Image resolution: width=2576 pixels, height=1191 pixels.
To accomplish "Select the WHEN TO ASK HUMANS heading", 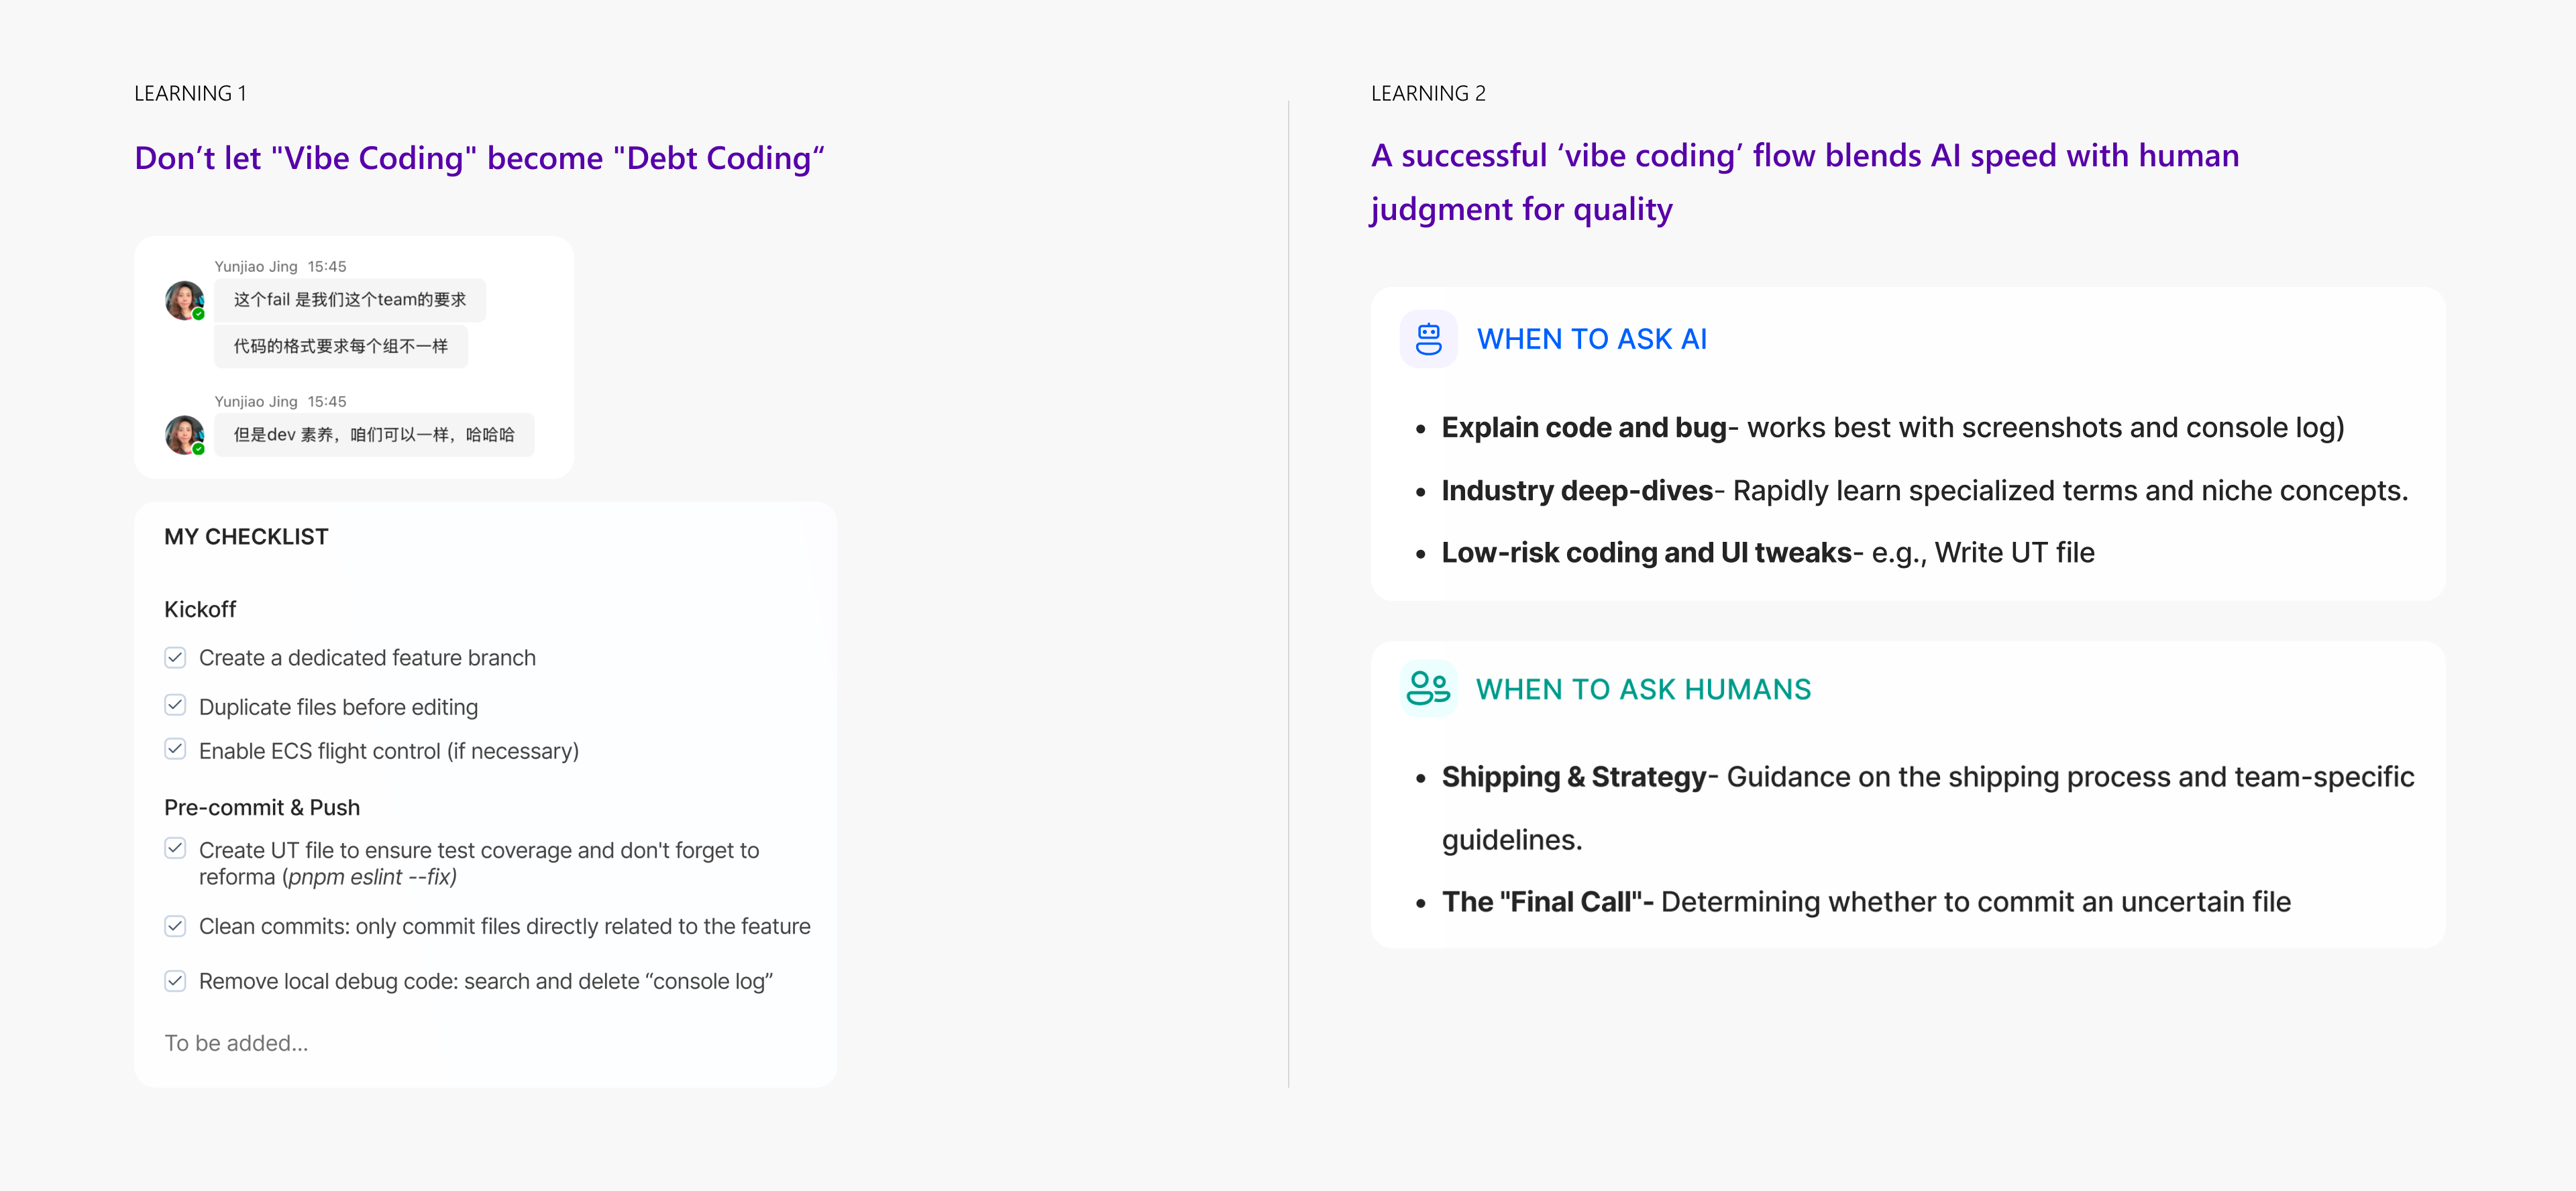I will click(x=1643, y=689).
